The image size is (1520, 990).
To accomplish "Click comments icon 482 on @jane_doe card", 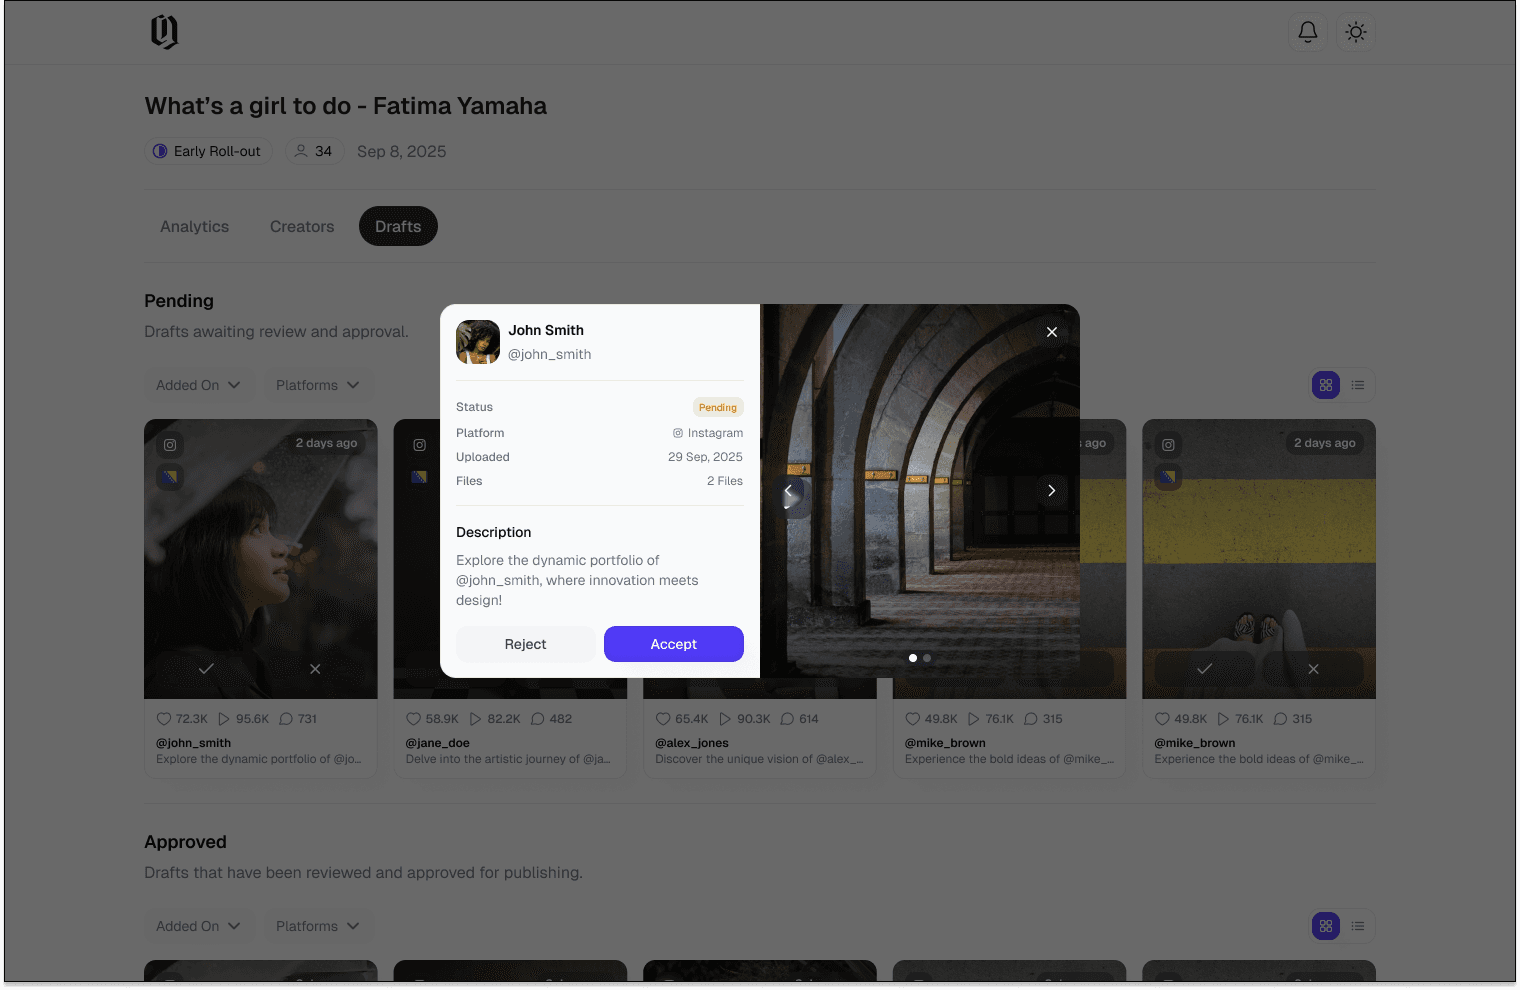I will [537, 719].
